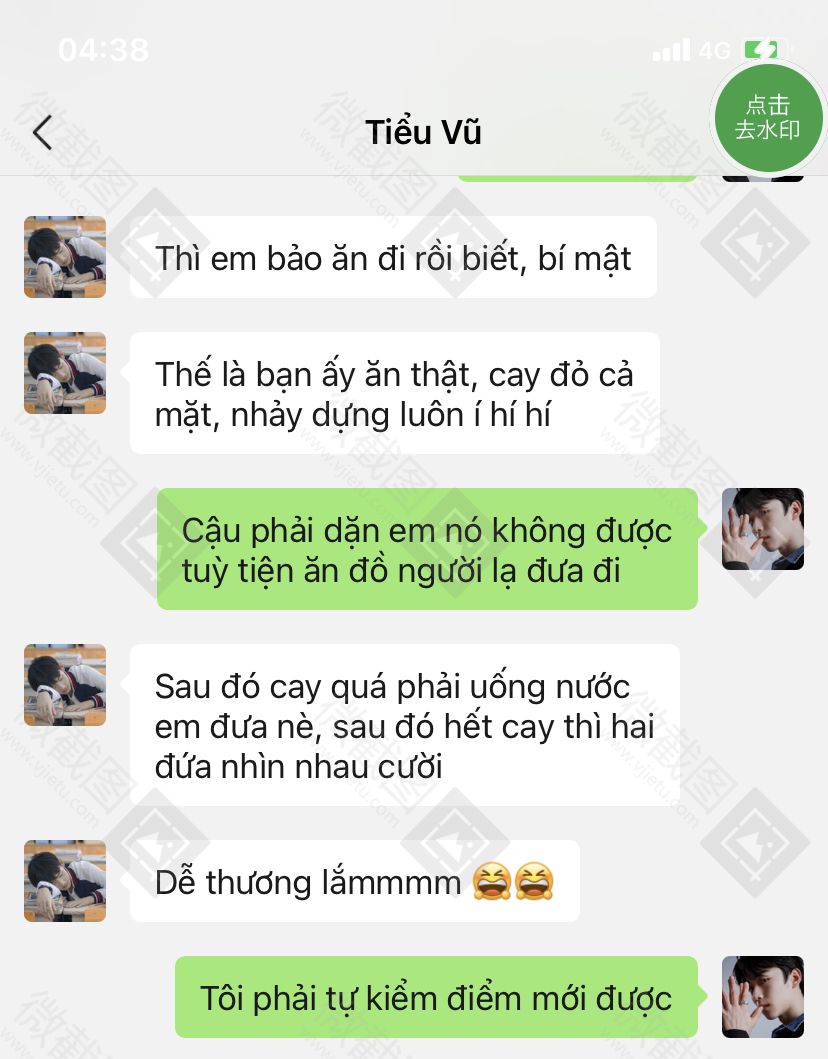
Task: Click the green remove watermark button
Action: [769, 118]
